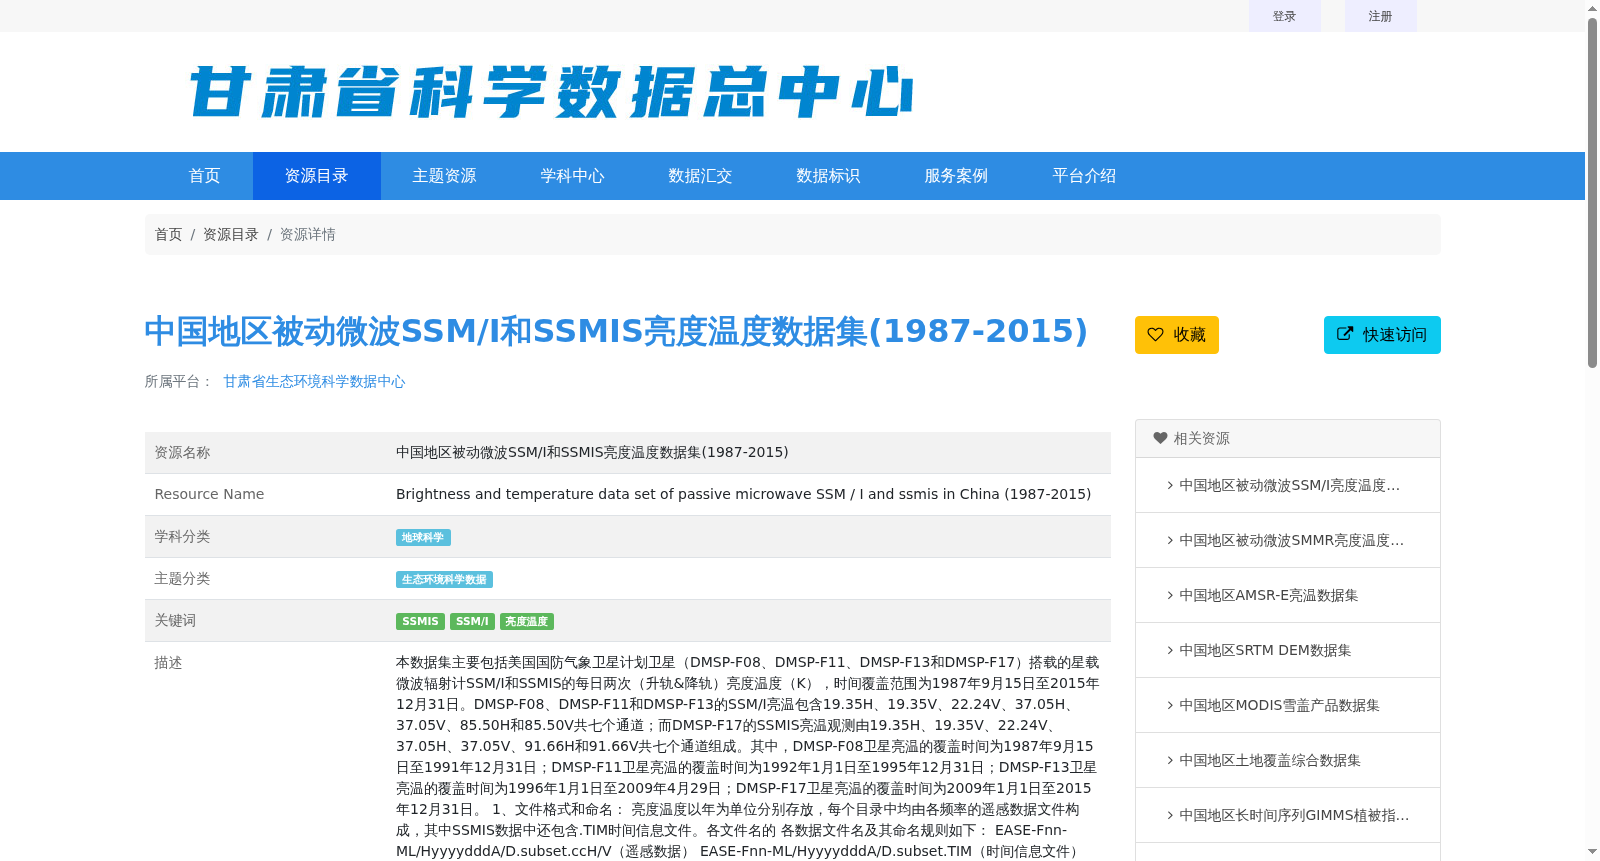Open the 甘肃省生态环境科学数据中心 platform link

pos(314,381)
